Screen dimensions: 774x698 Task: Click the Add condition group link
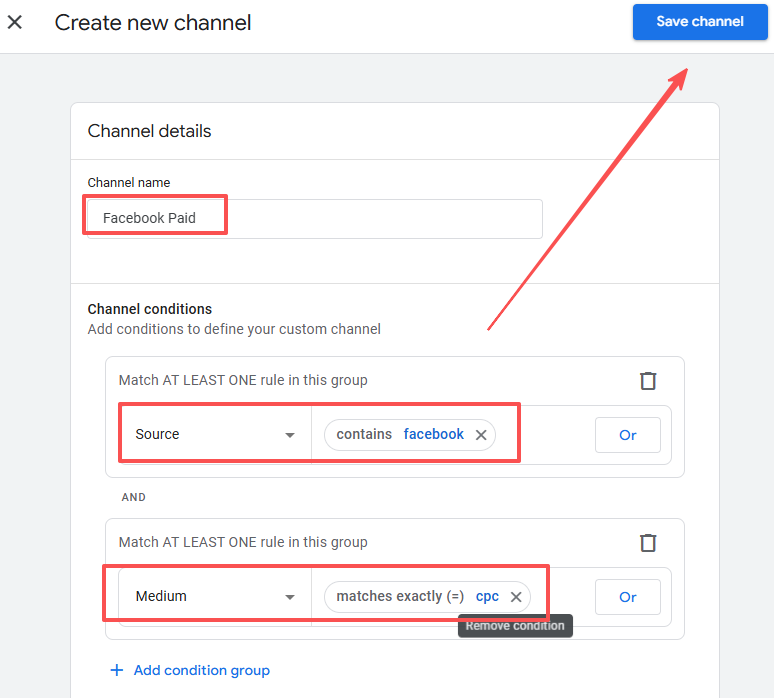click(201, 670)
